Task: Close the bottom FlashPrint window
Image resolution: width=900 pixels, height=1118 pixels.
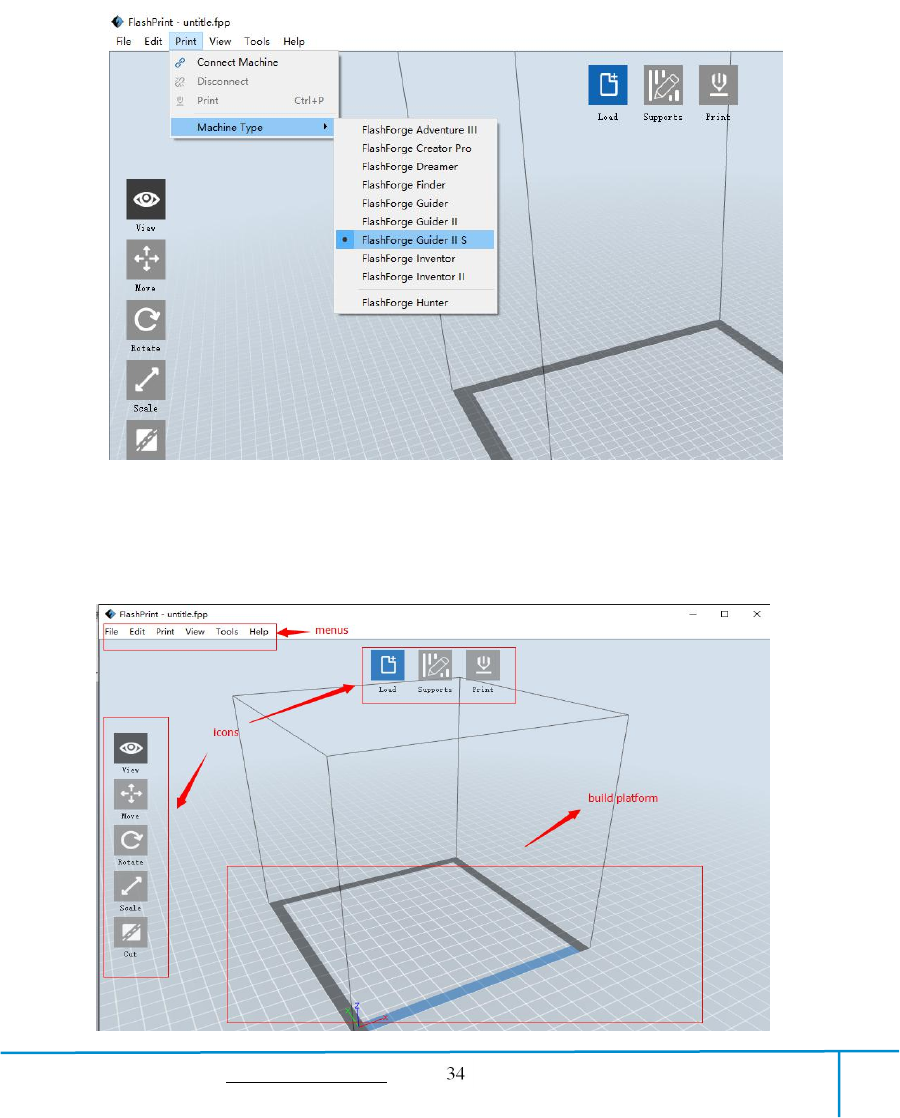Action: (757, 614)
